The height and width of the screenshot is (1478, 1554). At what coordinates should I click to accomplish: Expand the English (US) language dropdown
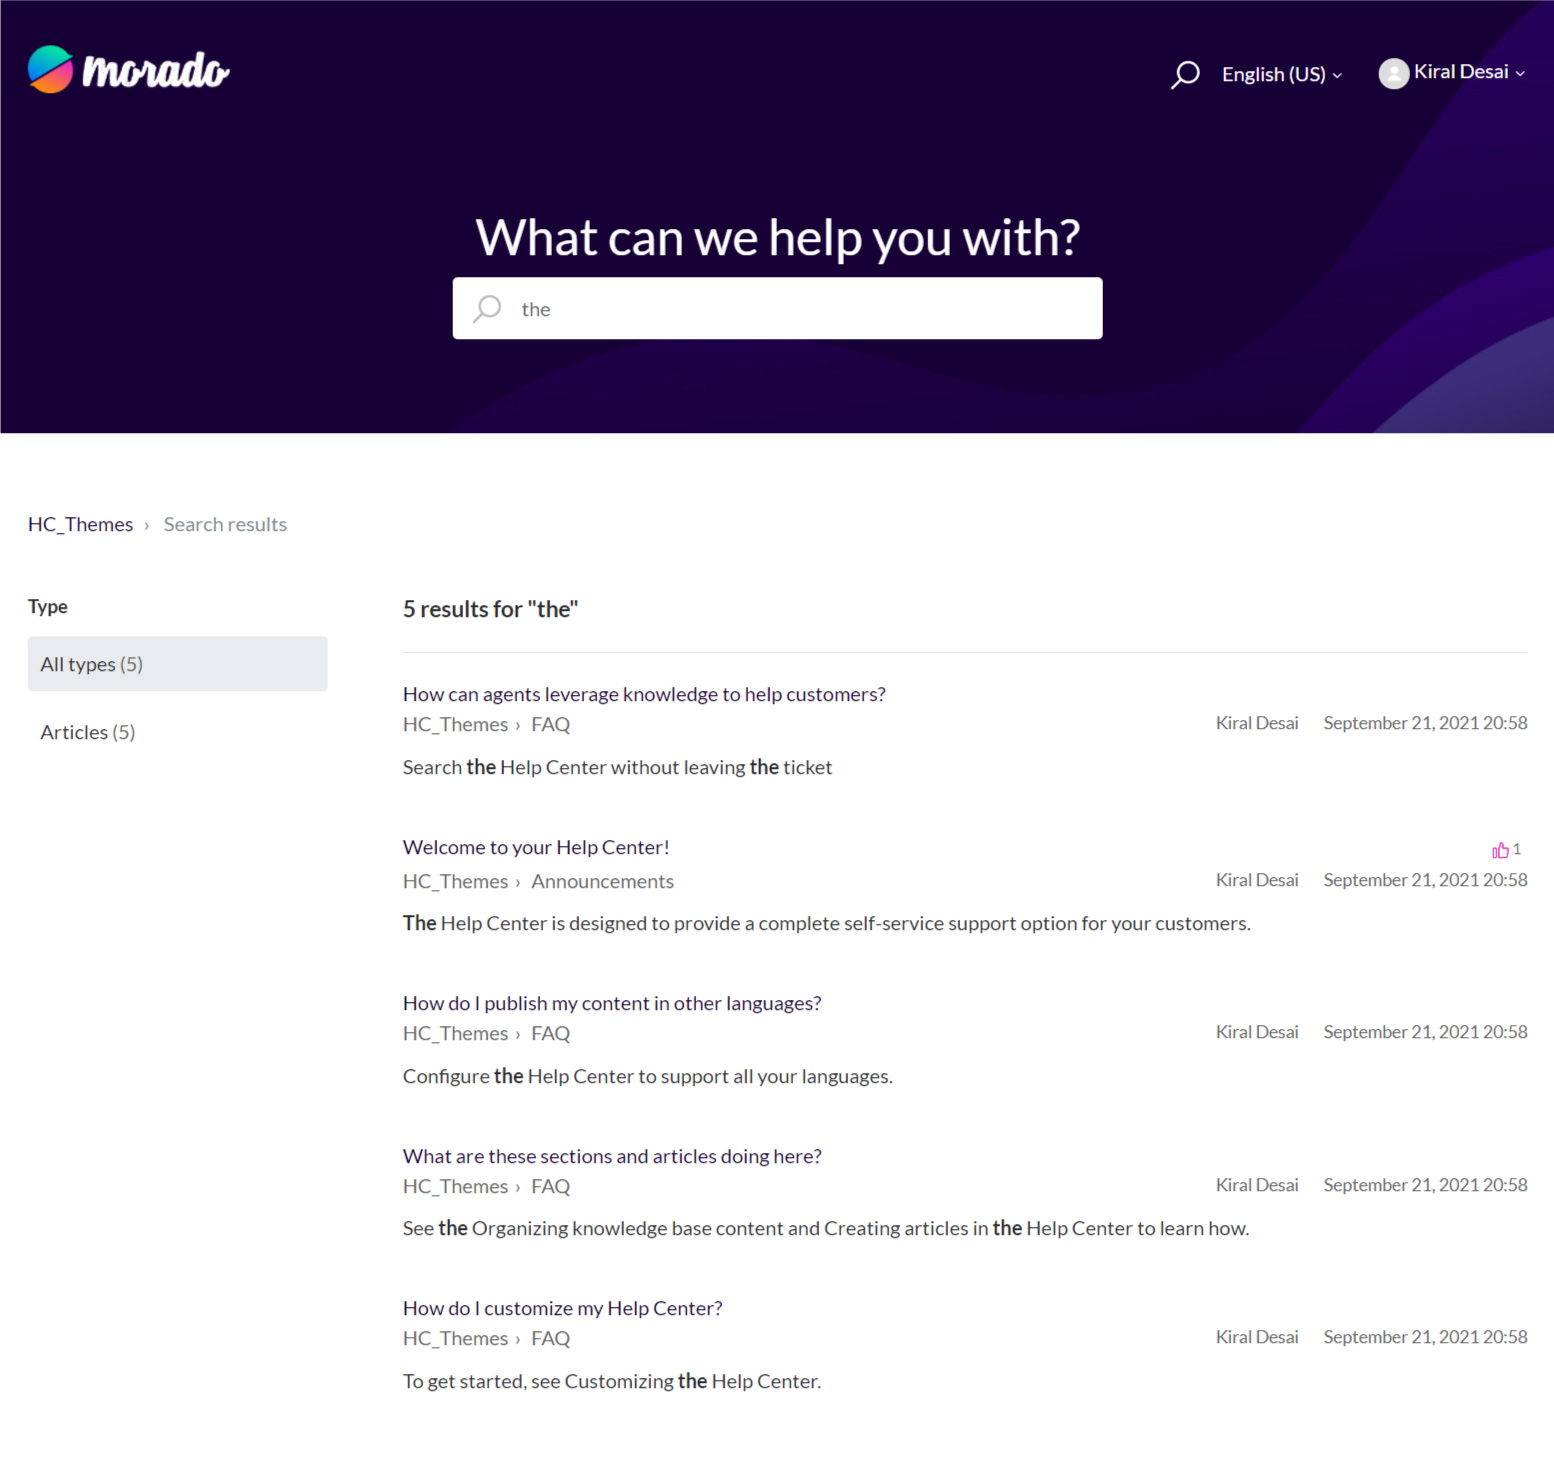[1281, 74]
